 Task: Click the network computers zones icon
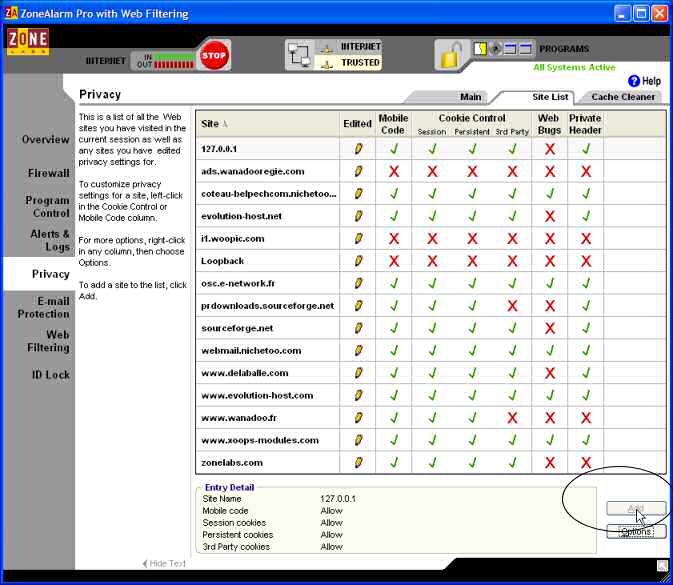[x=300, y=55]
